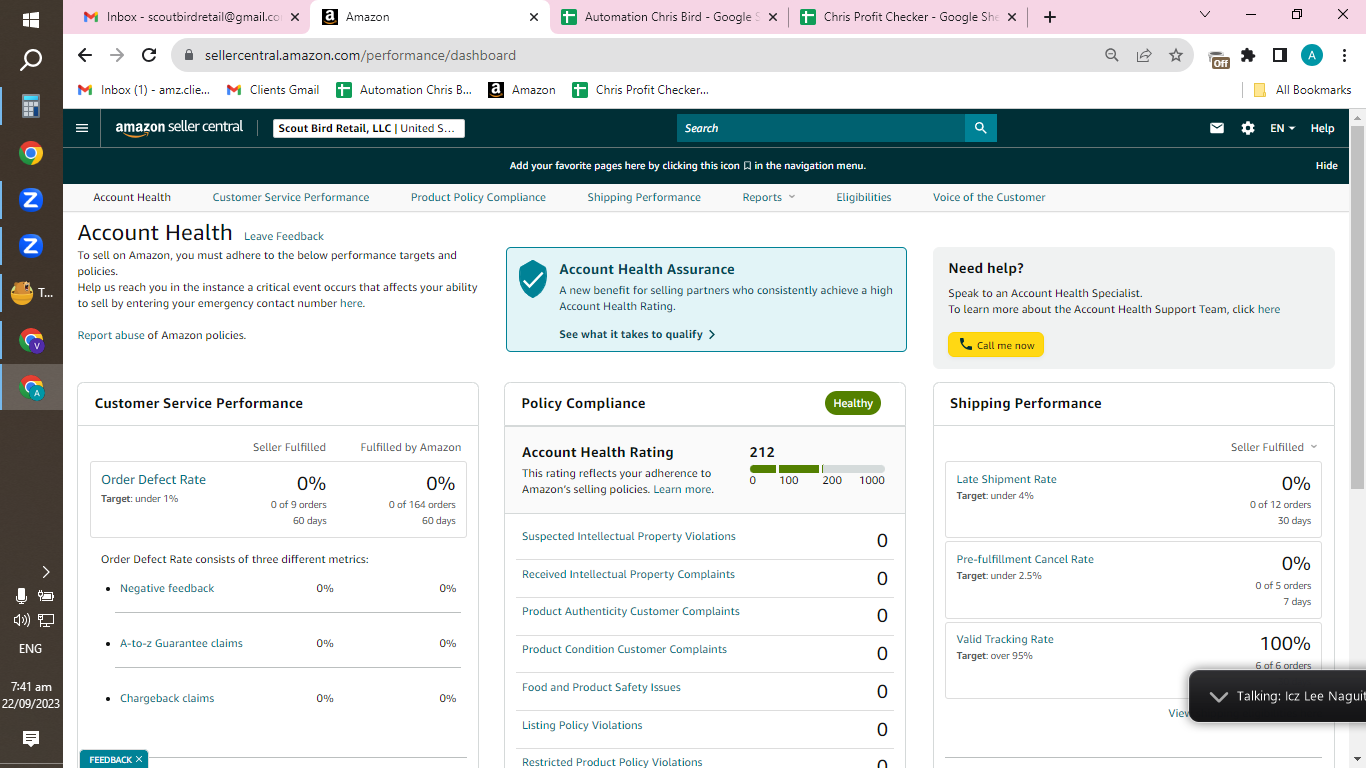
Task: Click the taskbar volume speaker icon
Action: (x=21, y=620)
